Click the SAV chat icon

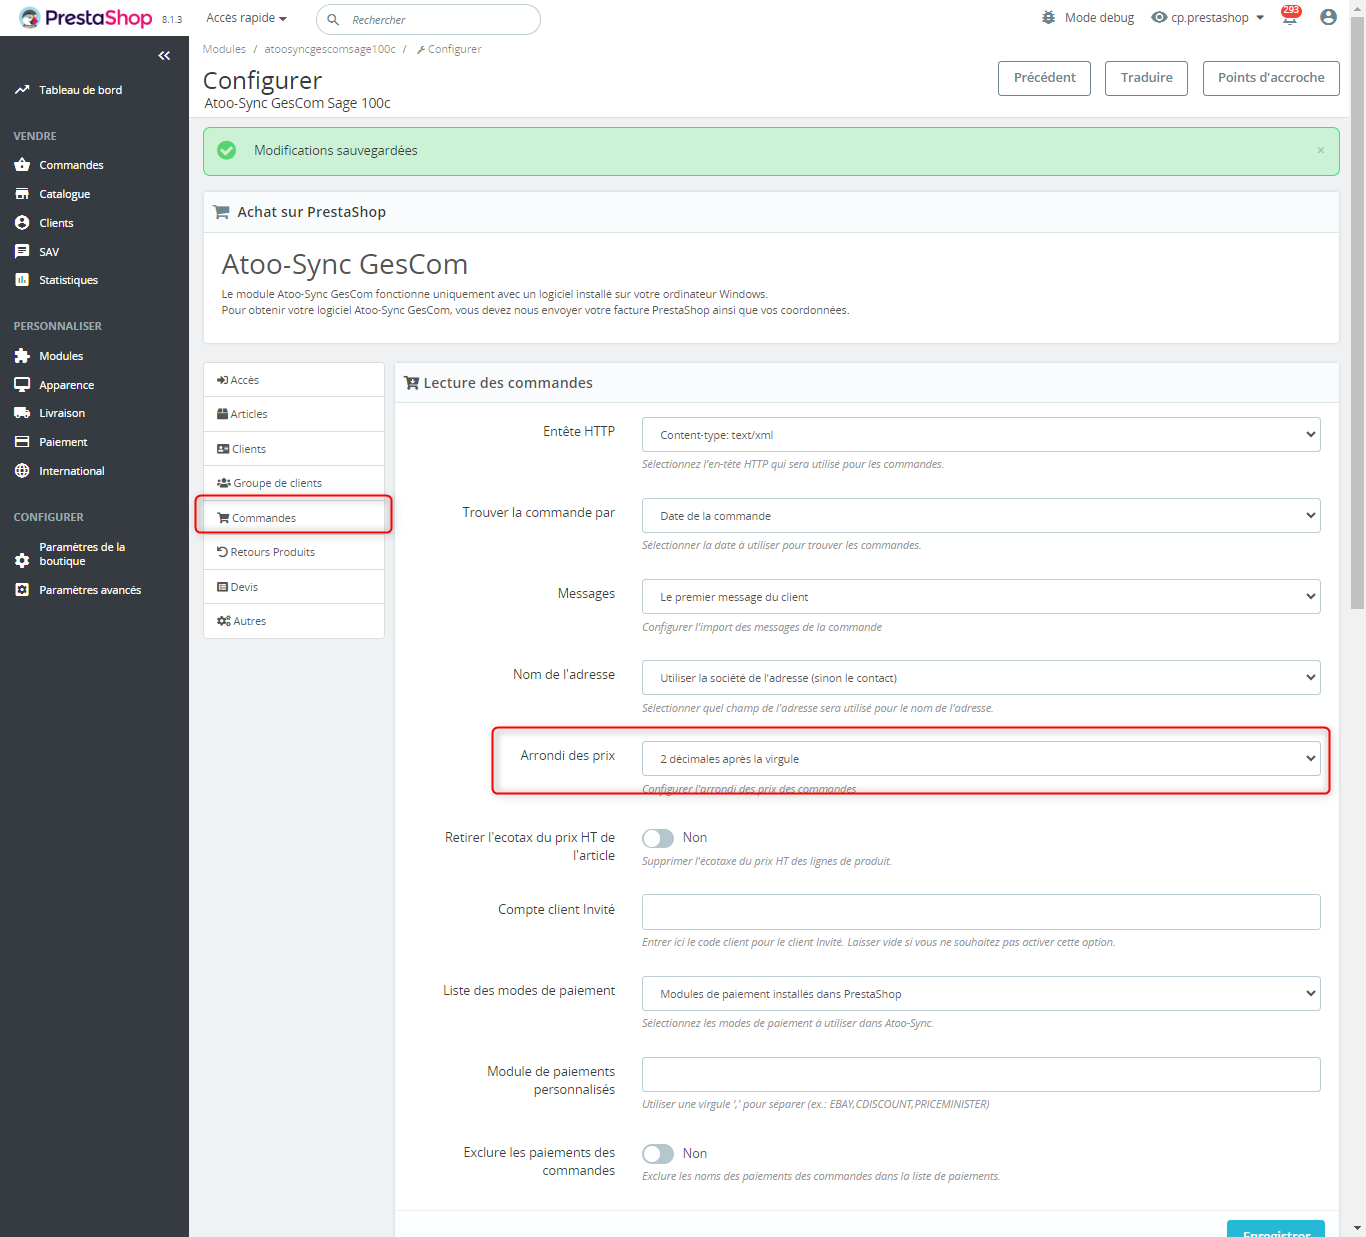[22, 252]
